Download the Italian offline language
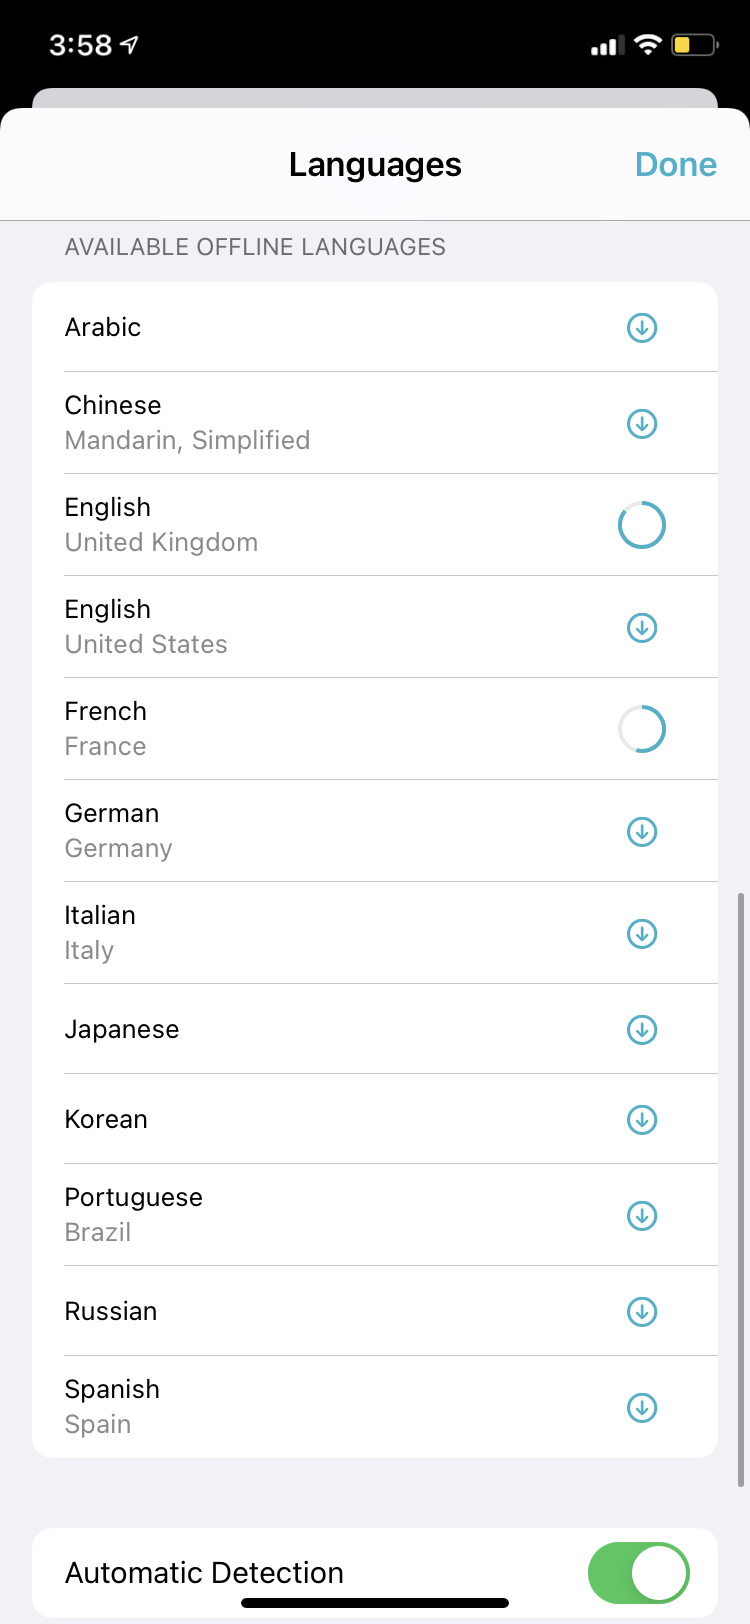The image size is (750, 1624). point(642,934)
